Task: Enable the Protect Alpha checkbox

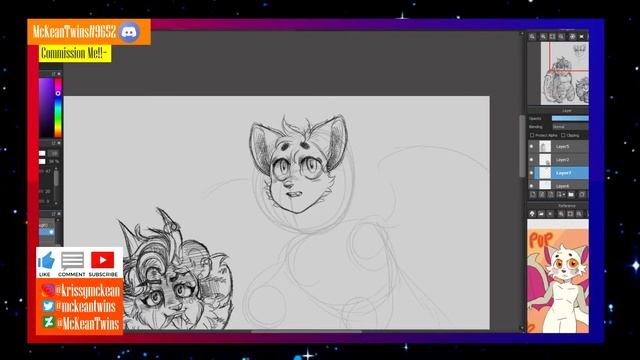Action: coord(532,135)
